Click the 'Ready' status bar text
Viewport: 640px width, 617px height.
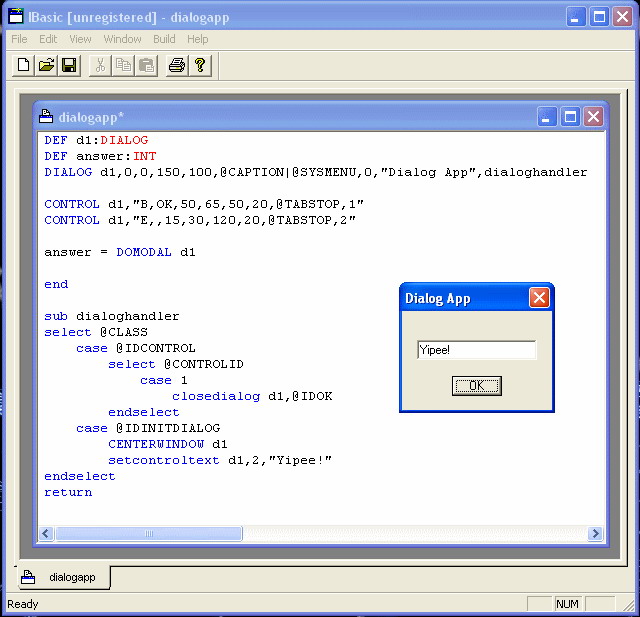coord(22,604)
